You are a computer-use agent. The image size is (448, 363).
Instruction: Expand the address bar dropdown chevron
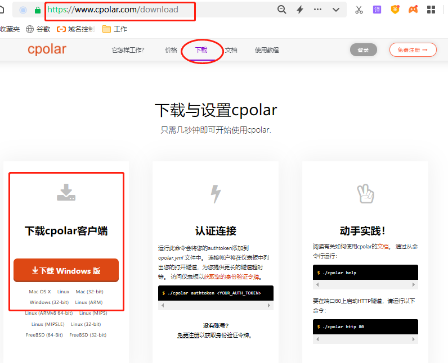336,10
